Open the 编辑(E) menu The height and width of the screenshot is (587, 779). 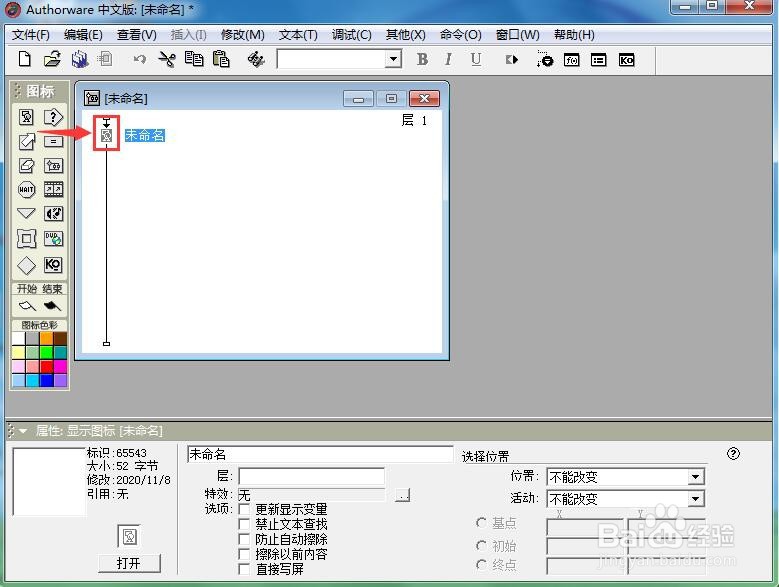coord(83,35)
